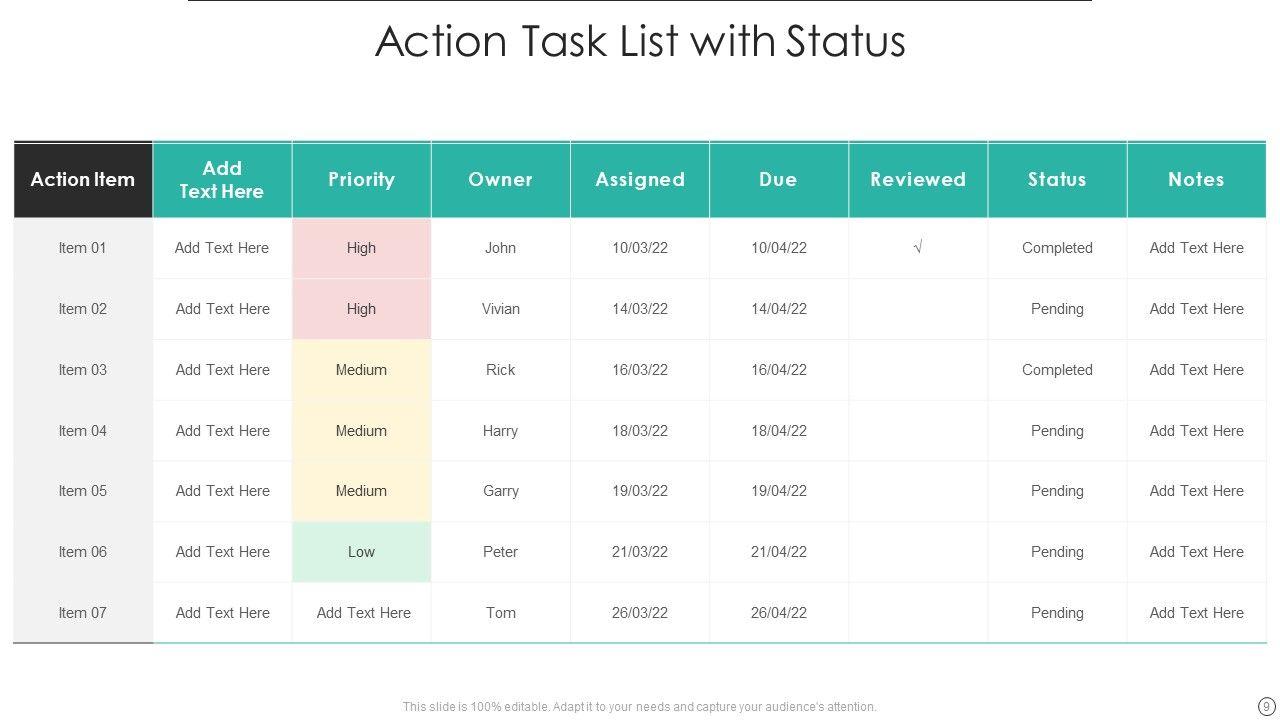Select the Action Item header cell
Viewport: 1280px width, 720px height.
click(83, 180)
